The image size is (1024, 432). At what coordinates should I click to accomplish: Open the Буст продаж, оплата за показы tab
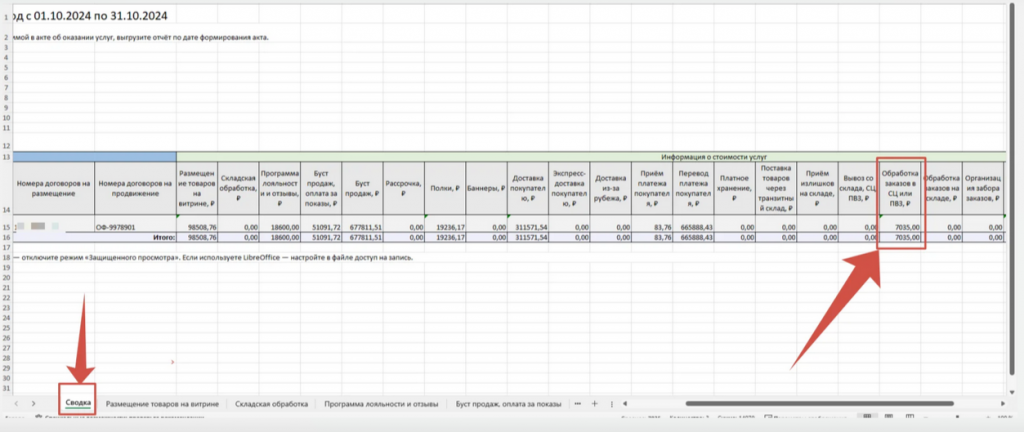pyautogui.click(x=508, y=404)
